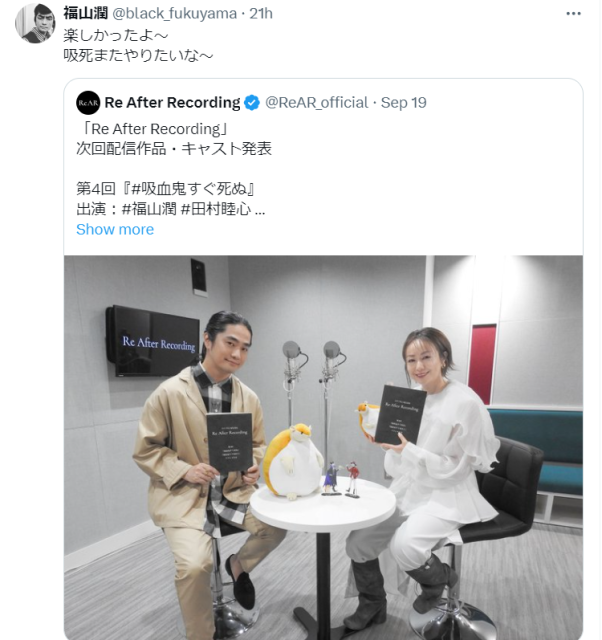Click the Sep 19 date of the quoted tweet
This screenshot has width=602, height=640.
[x=404, y=102]
